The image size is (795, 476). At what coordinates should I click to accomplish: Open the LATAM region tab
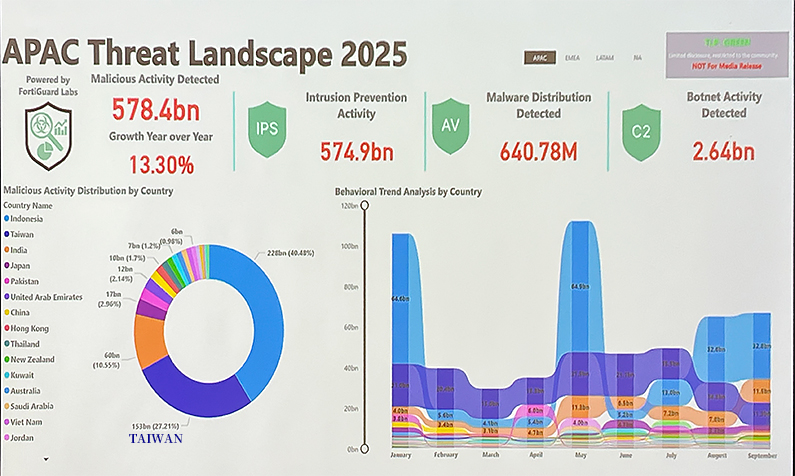(x=605, y=58)
